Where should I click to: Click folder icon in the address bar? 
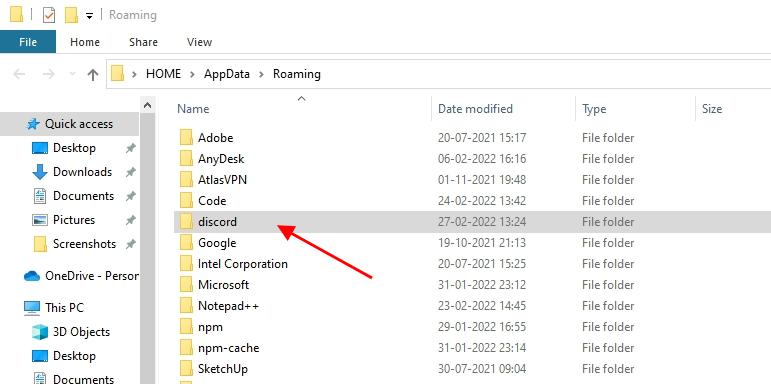(117, 74)
